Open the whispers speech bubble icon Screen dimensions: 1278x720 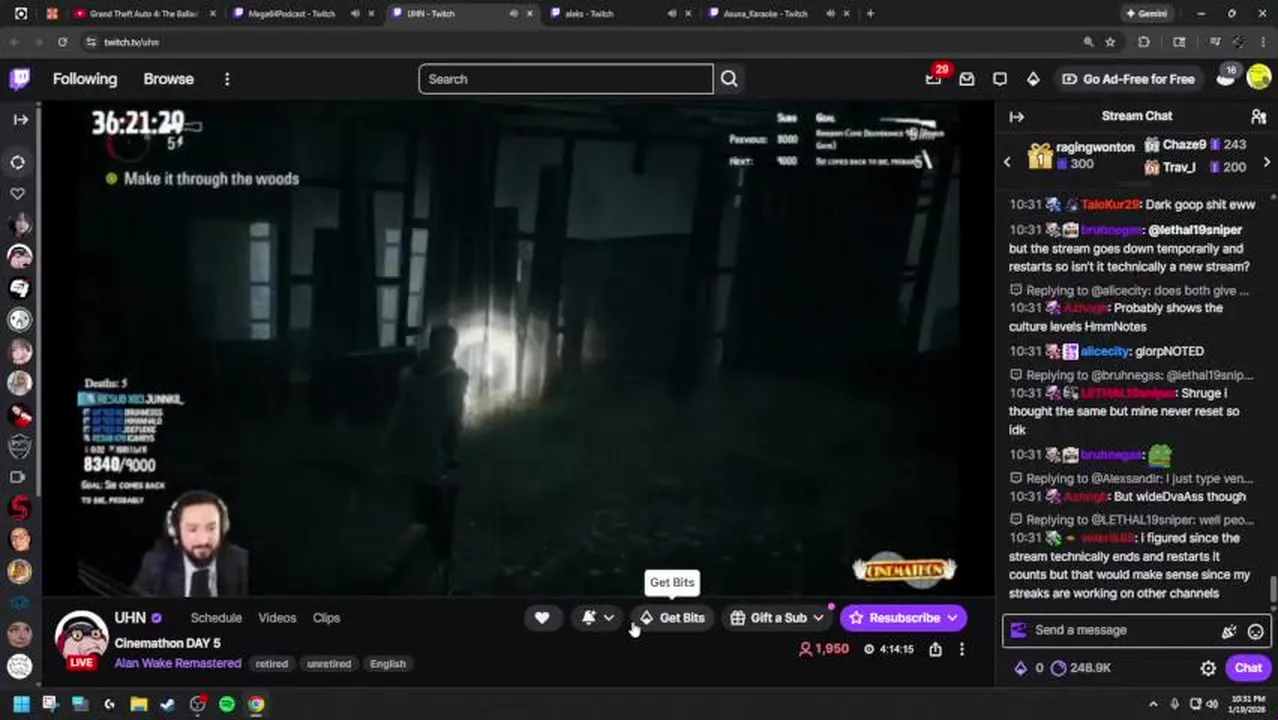coord(1000,79)
